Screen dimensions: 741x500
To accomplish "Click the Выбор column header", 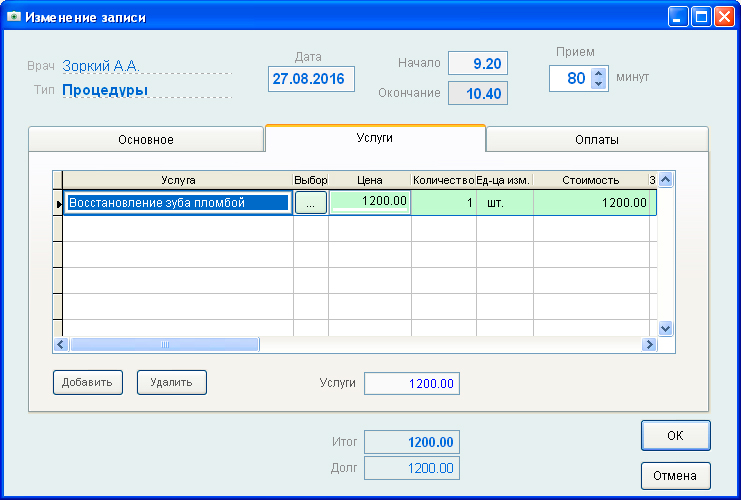I will click(x=310, y=180).
